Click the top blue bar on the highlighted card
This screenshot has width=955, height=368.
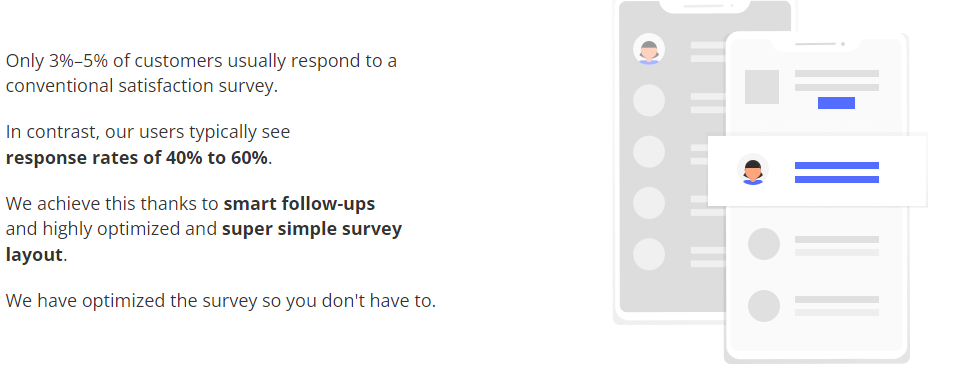pos(837,166)
